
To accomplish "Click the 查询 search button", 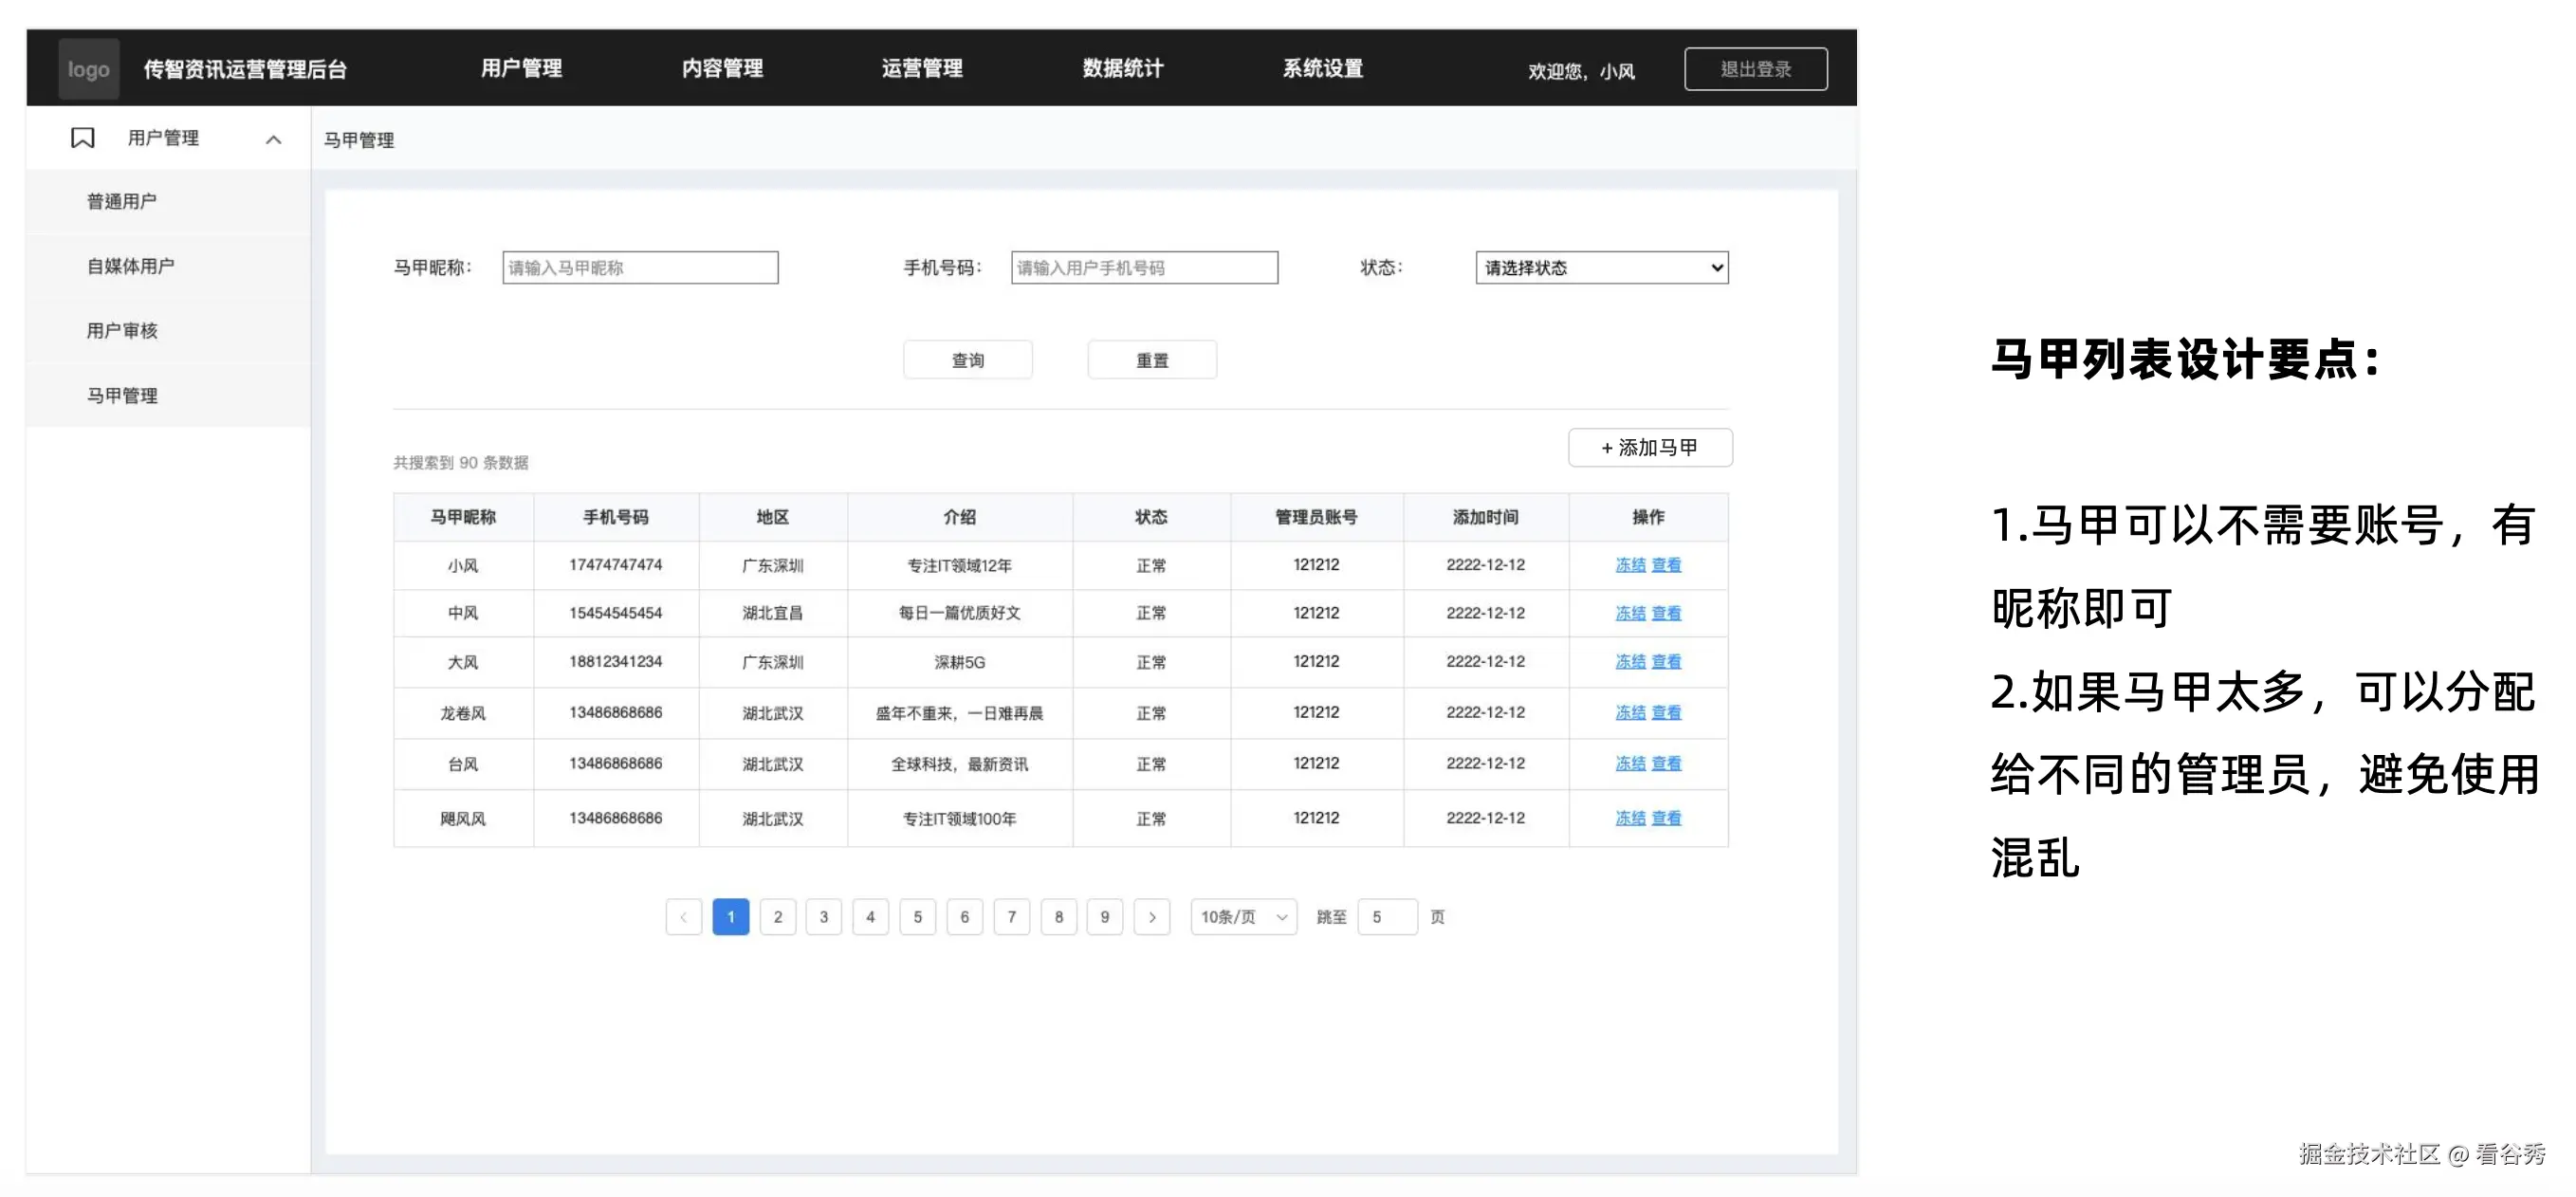I will pos(967,359).
